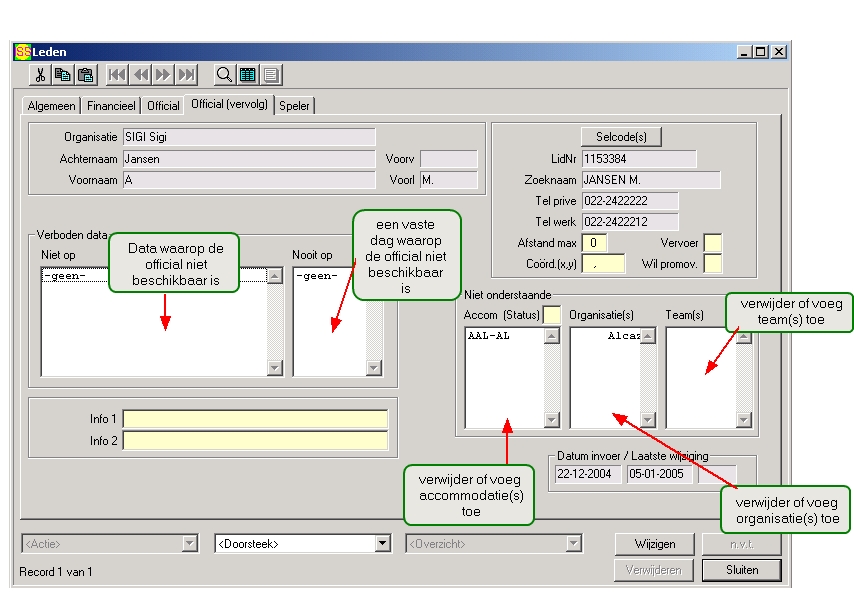The image size is (854, 616).
Task: Click the Sluiten button
Action: tap(741, 570)
